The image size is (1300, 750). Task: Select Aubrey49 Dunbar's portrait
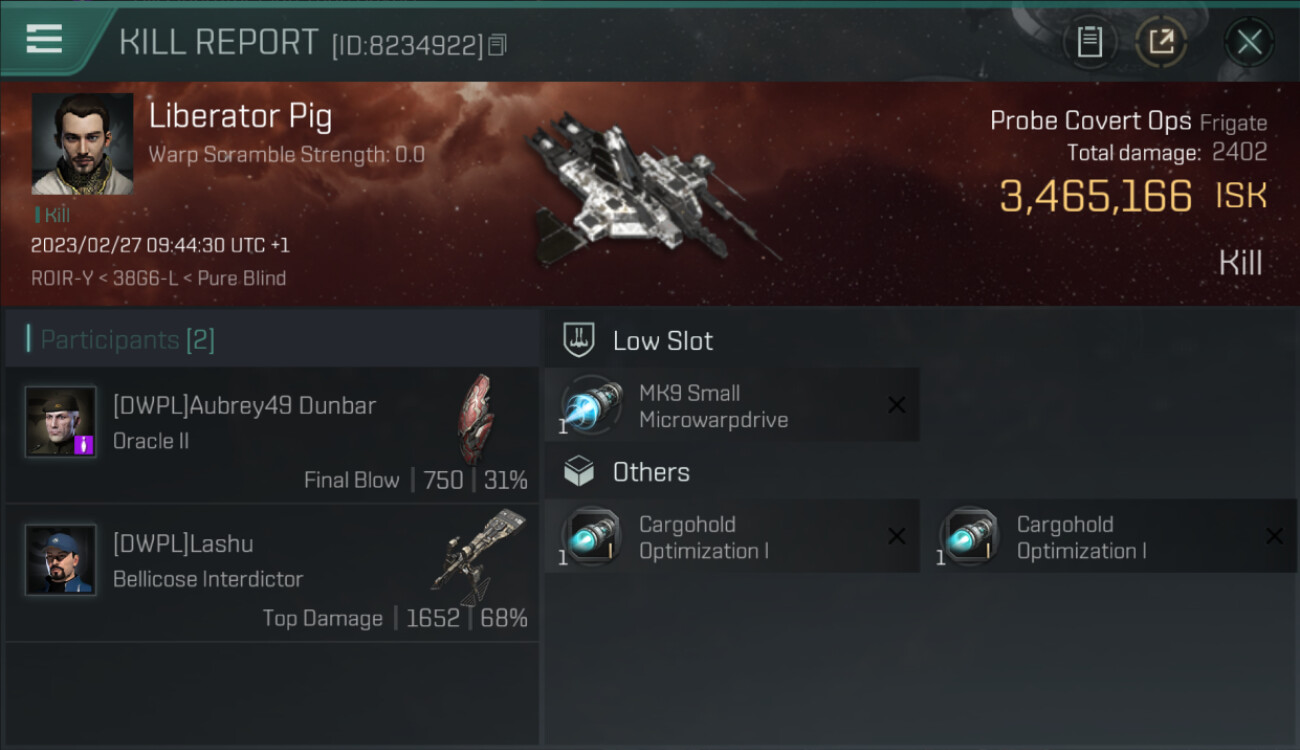tap(61, 421)
